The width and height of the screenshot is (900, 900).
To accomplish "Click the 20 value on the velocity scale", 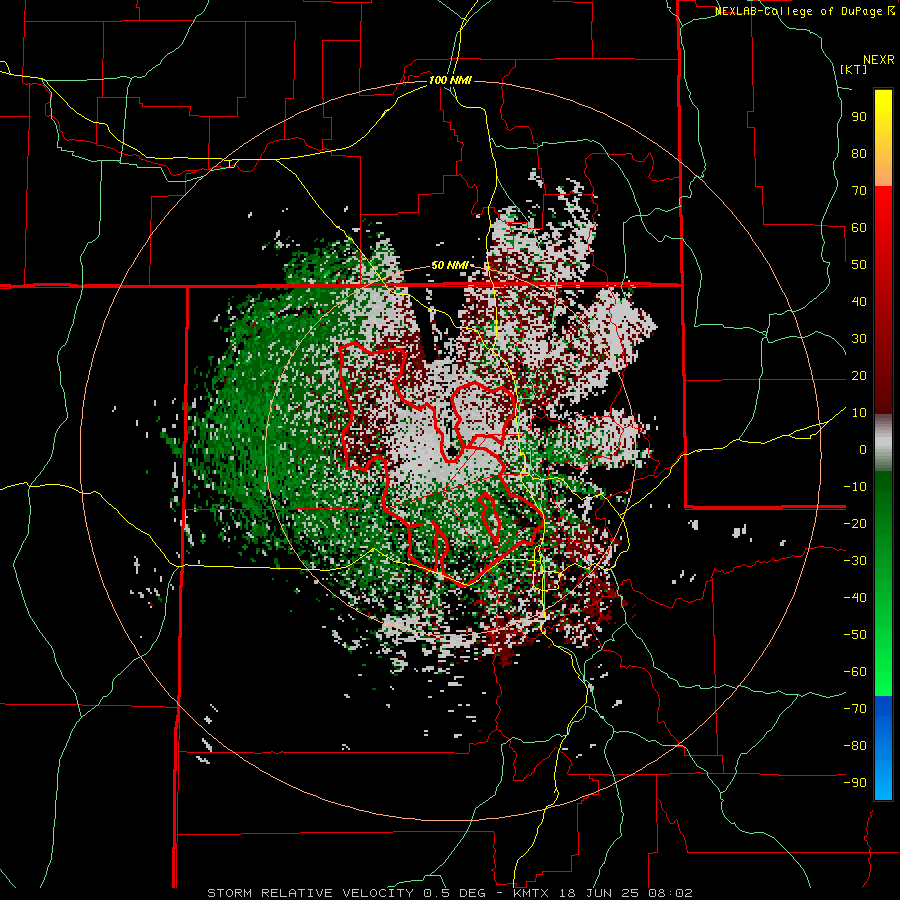I will (859, 376).
